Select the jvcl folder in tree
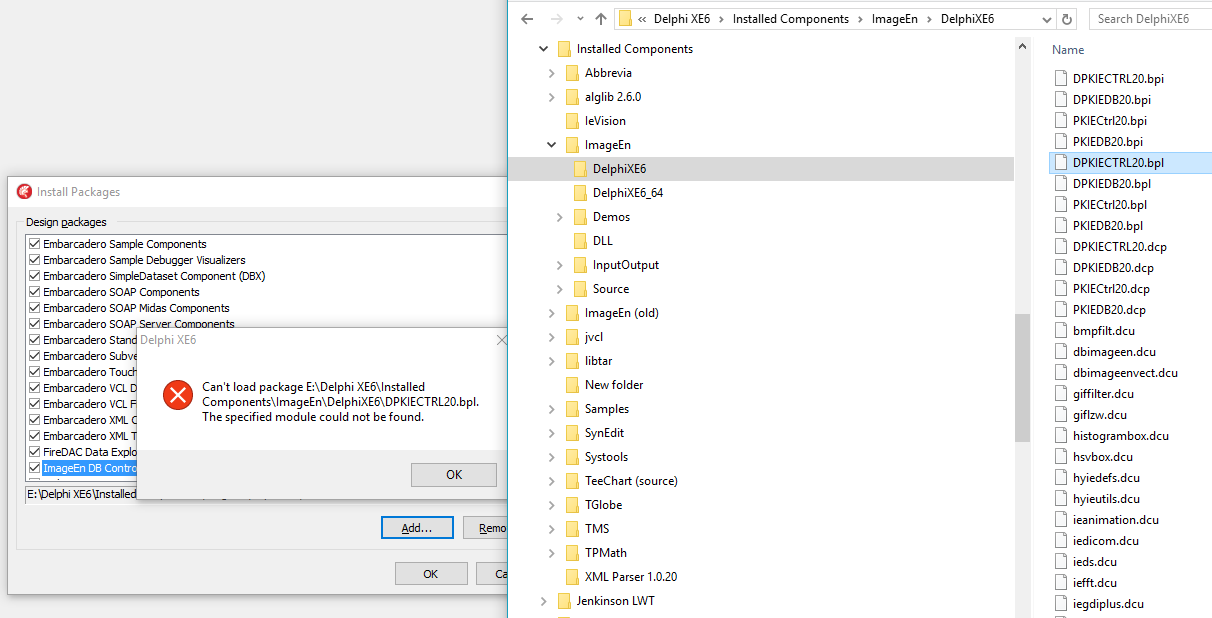Viewport: 1212px width, 618px height. pos(594,337)
